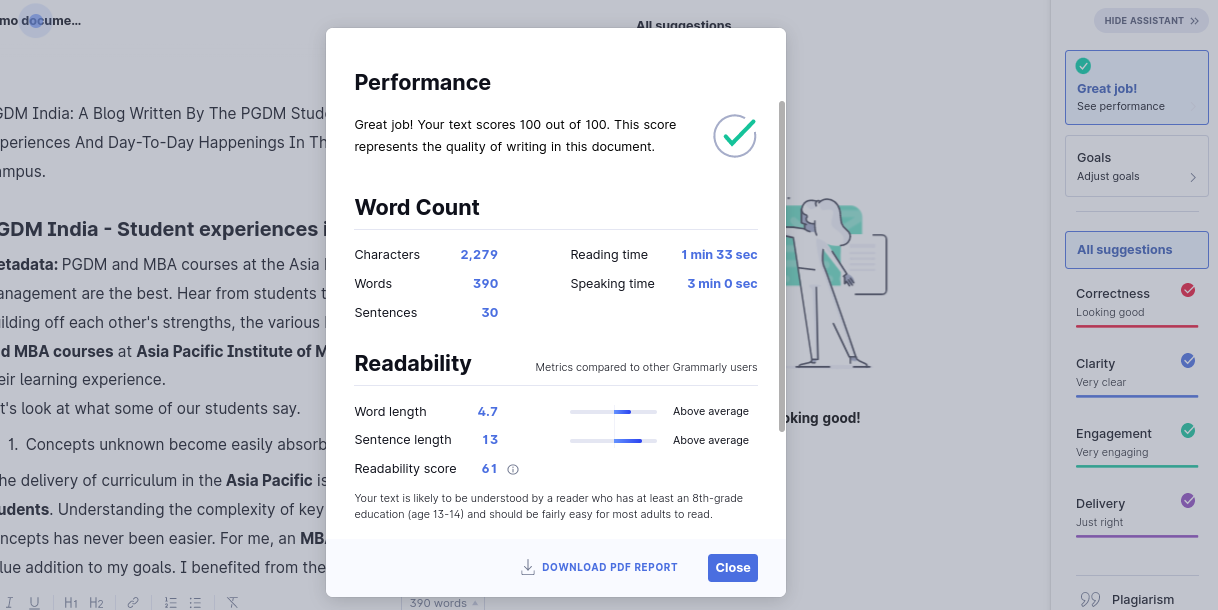
Task: Download the PDF report
Action: click(x=599, y=567)
